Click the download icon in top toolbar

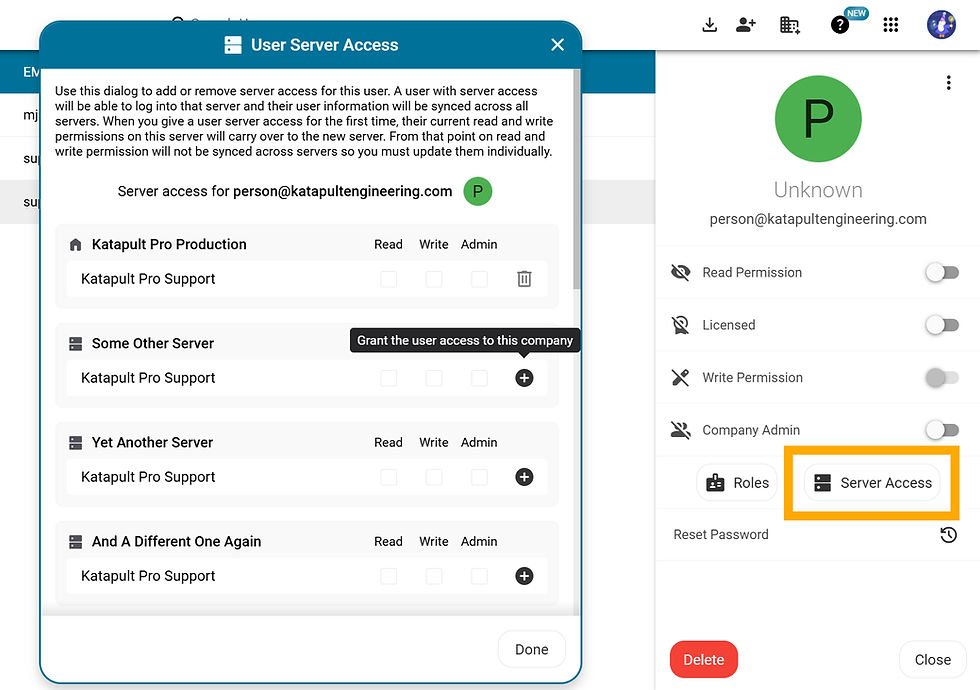tap(709, 25)
